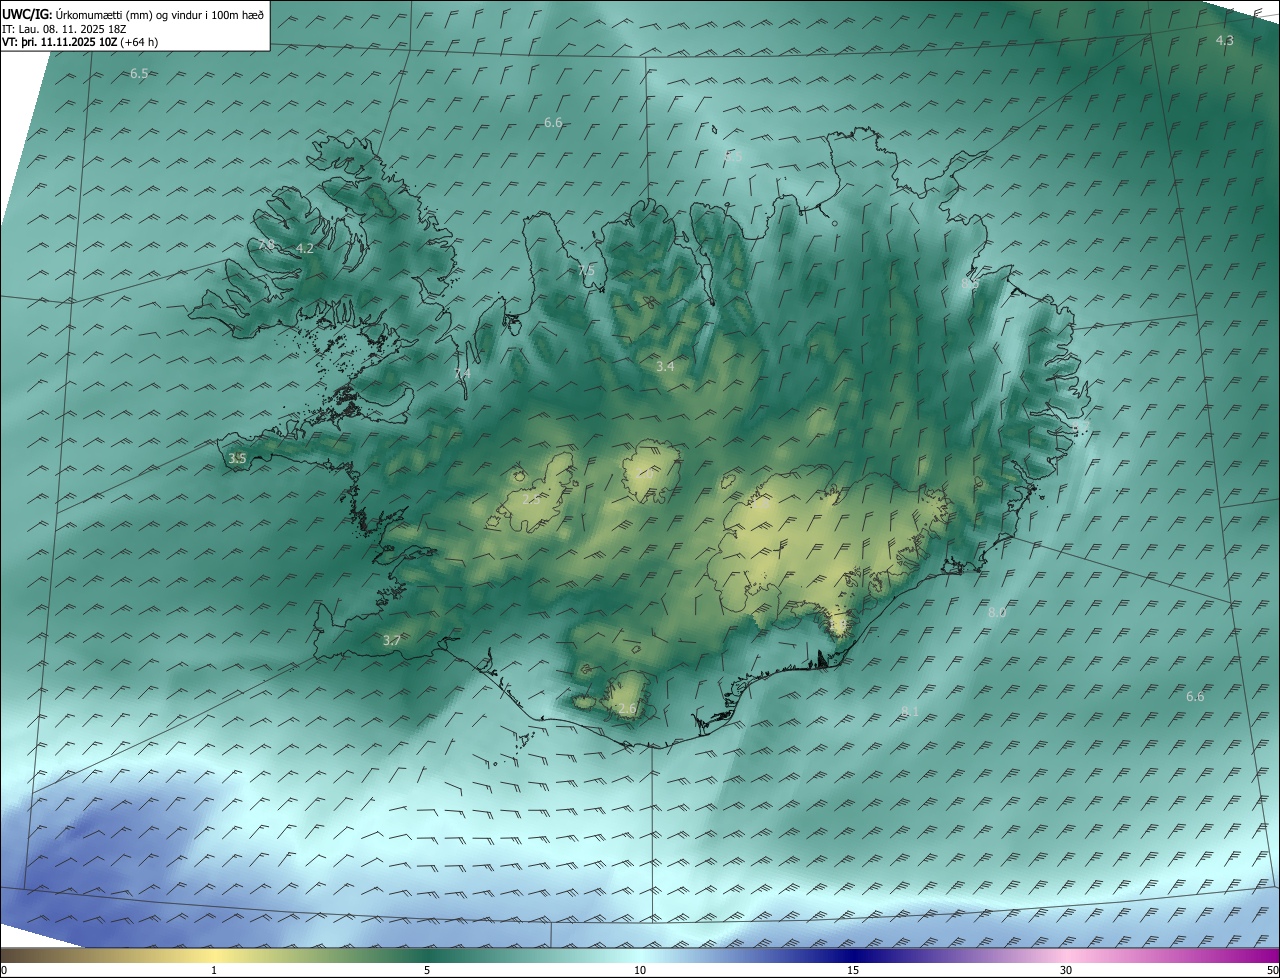Click the '3.4' value in north Iceland
Image resolution: width=1280 pixels, height=978 pixels.
(x=665, y=367)
